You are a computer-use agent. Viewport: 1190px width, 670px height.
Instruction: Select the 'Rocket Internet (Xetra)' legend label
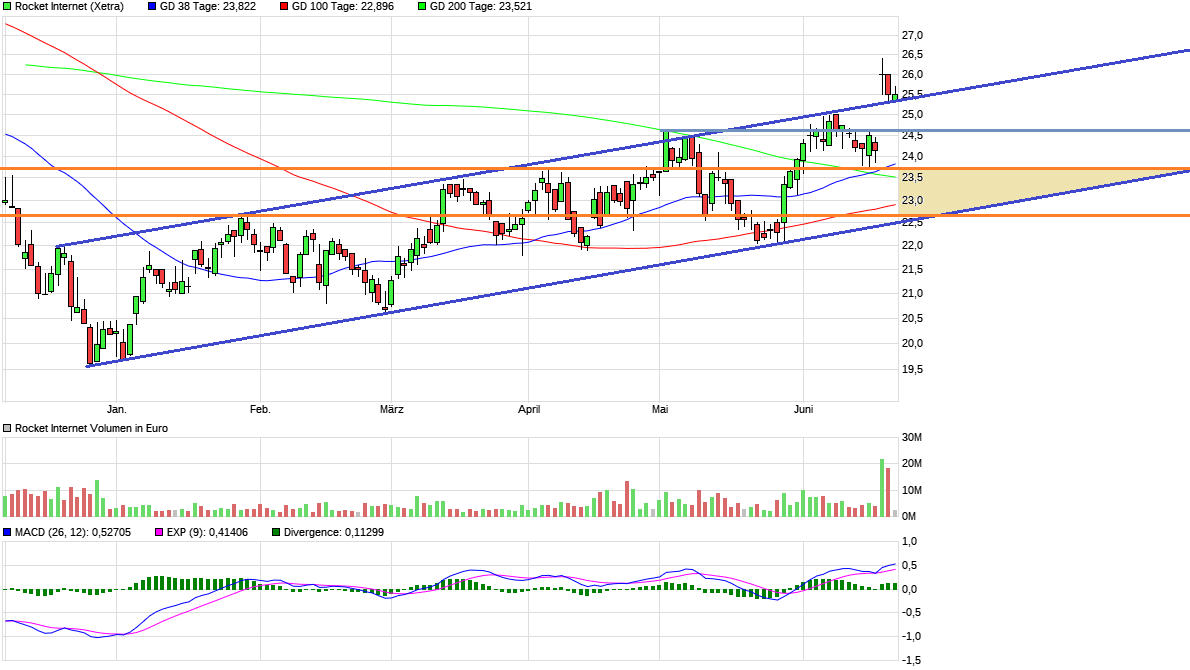tap(69, 6)
